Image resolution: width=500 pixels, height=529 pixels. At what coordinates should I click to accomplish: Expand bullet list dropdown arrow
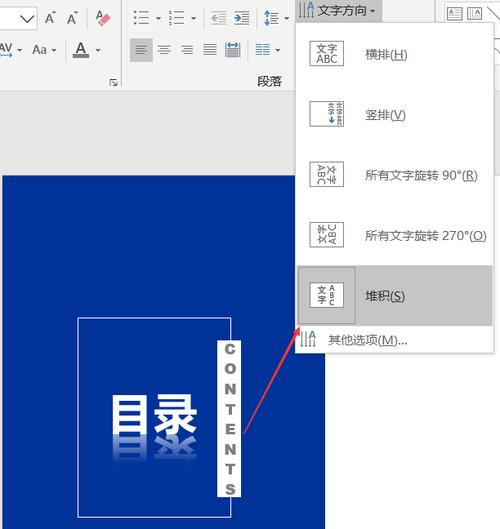[x=158, y=18]
